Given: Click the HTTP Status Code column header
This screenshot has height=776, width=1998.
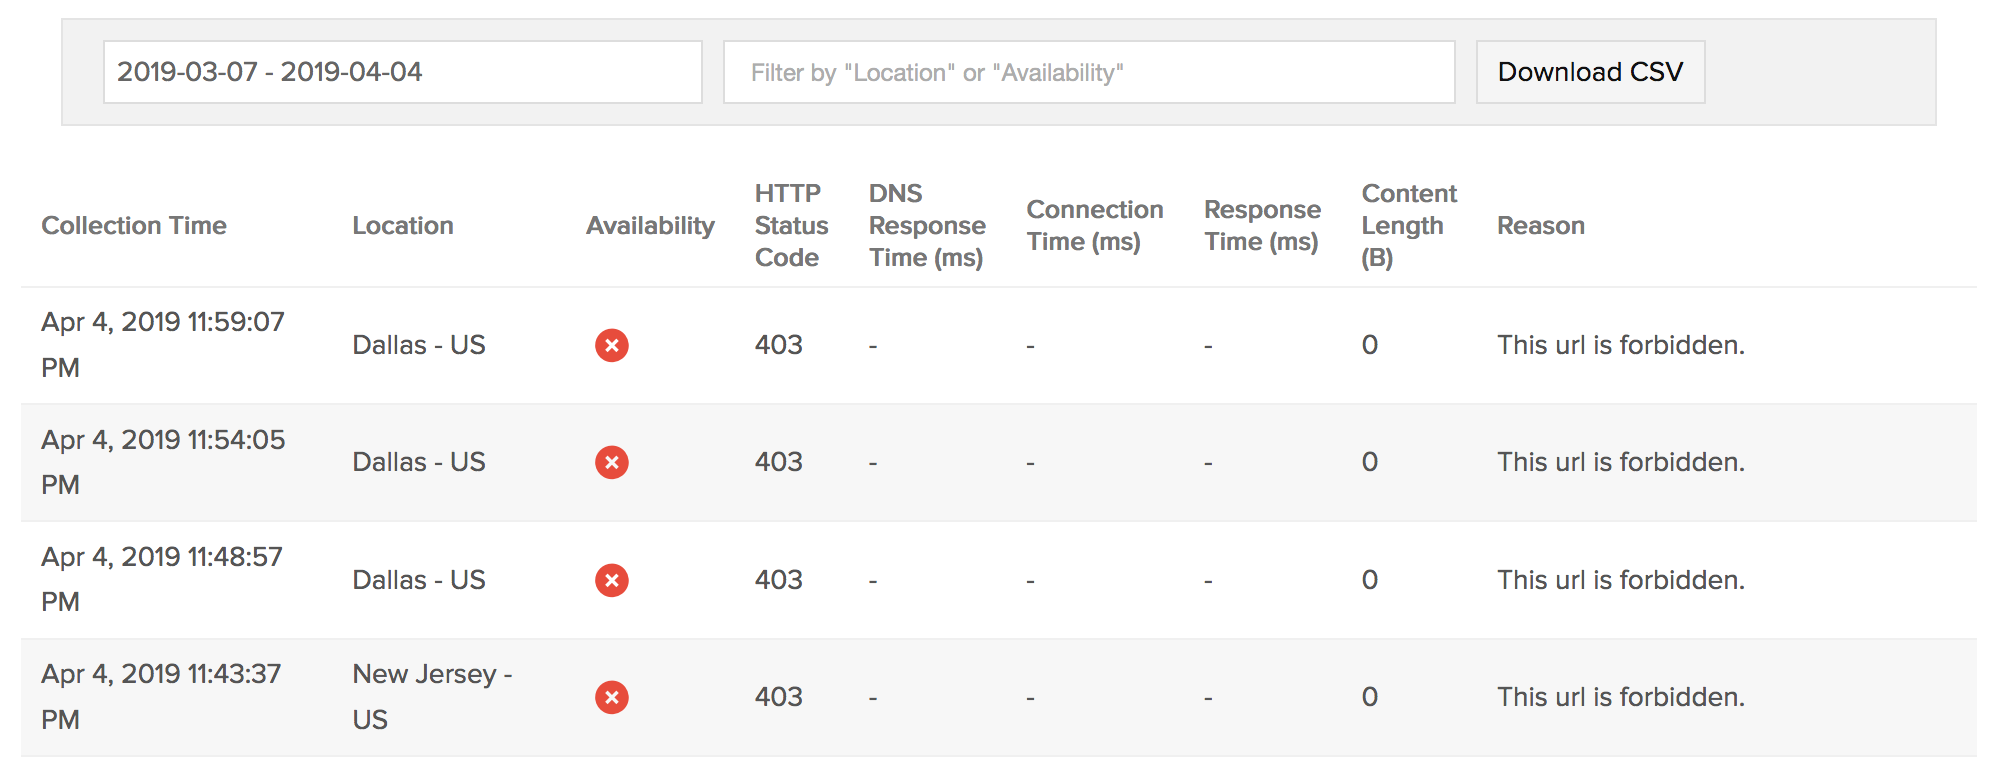Looking at the screenshot, I should [x=791, y=226].
